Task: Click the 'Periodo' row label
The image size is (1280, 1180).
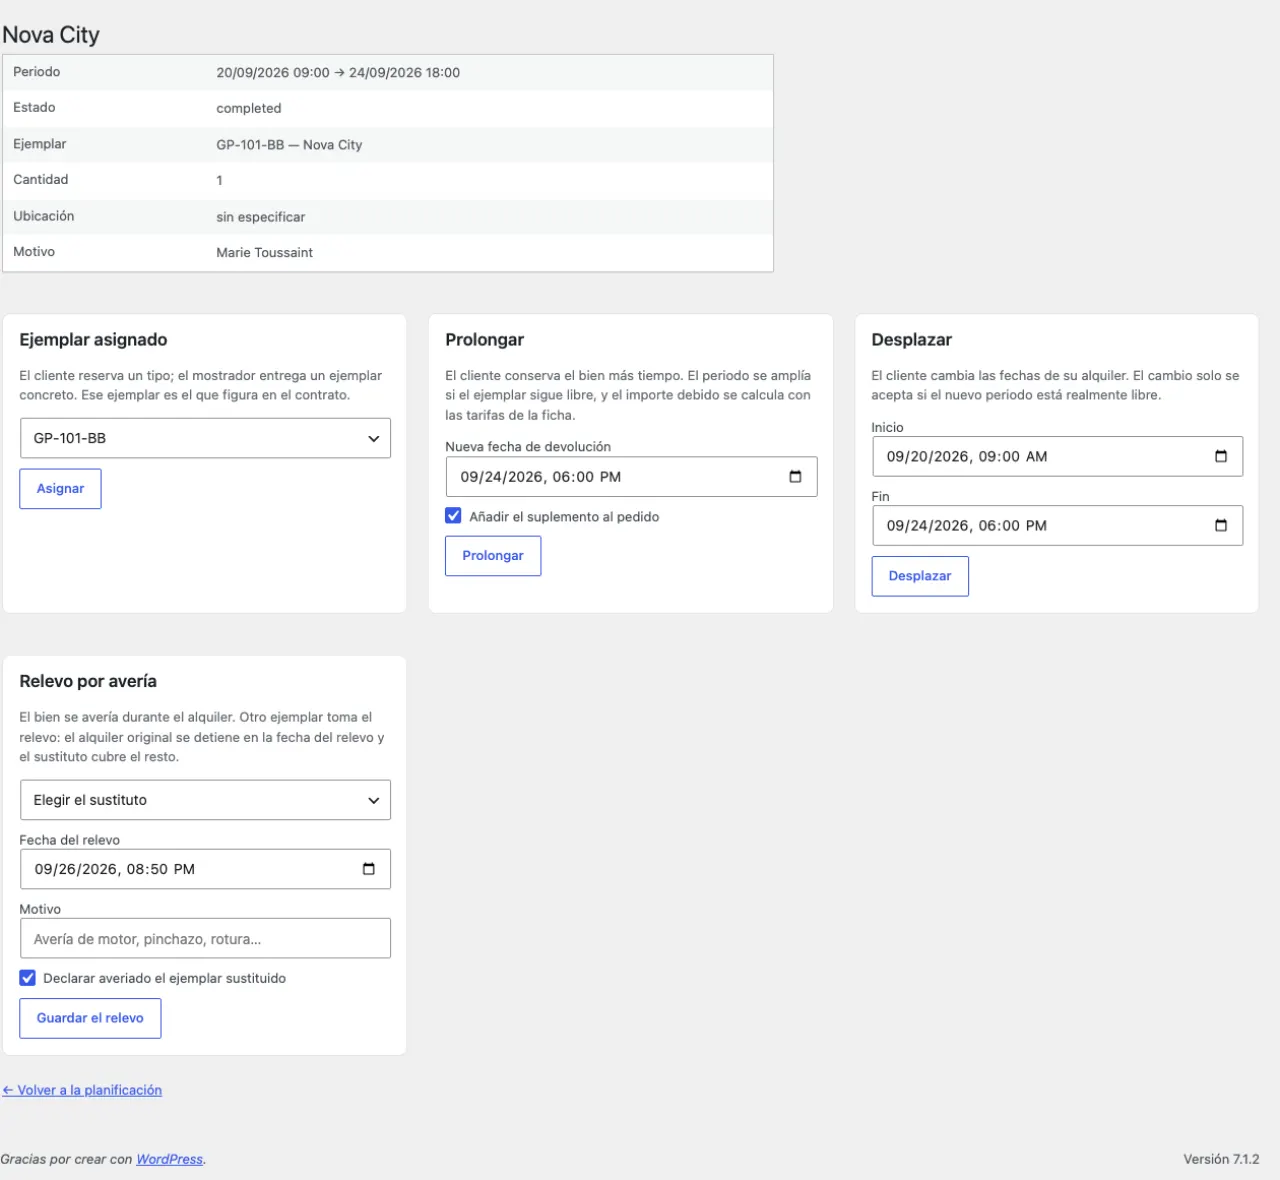Action: tap(37, 72)
